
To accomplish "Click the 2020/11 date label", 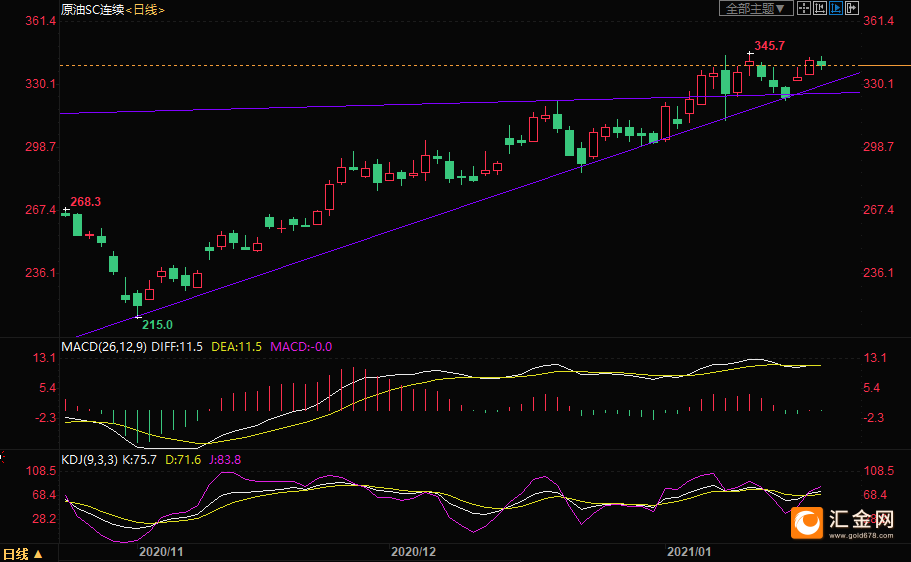I will point(161,552).
